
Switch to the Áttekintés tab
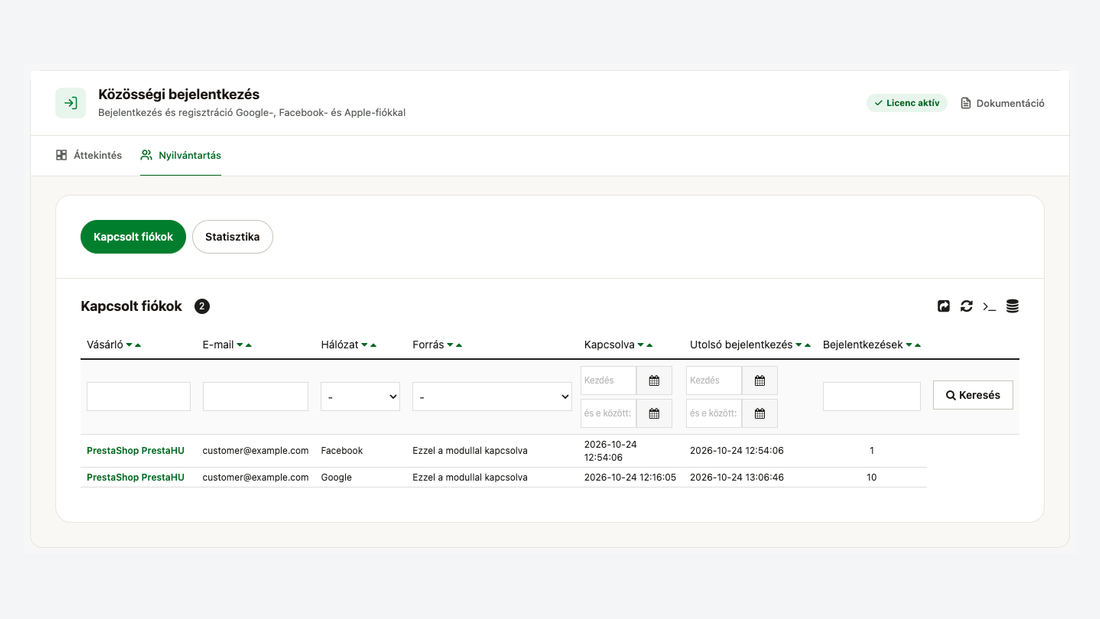tap(89, 155)
